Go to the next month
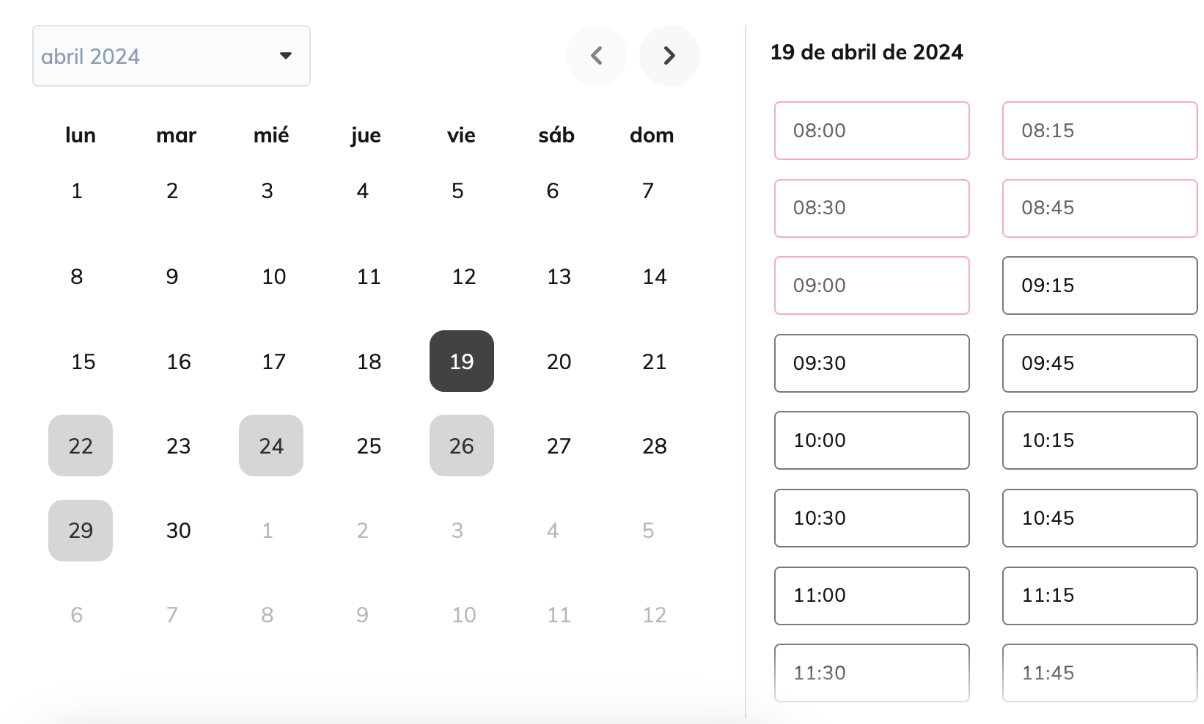This screenshot has height=724, width=1204. tap(670, 56)
